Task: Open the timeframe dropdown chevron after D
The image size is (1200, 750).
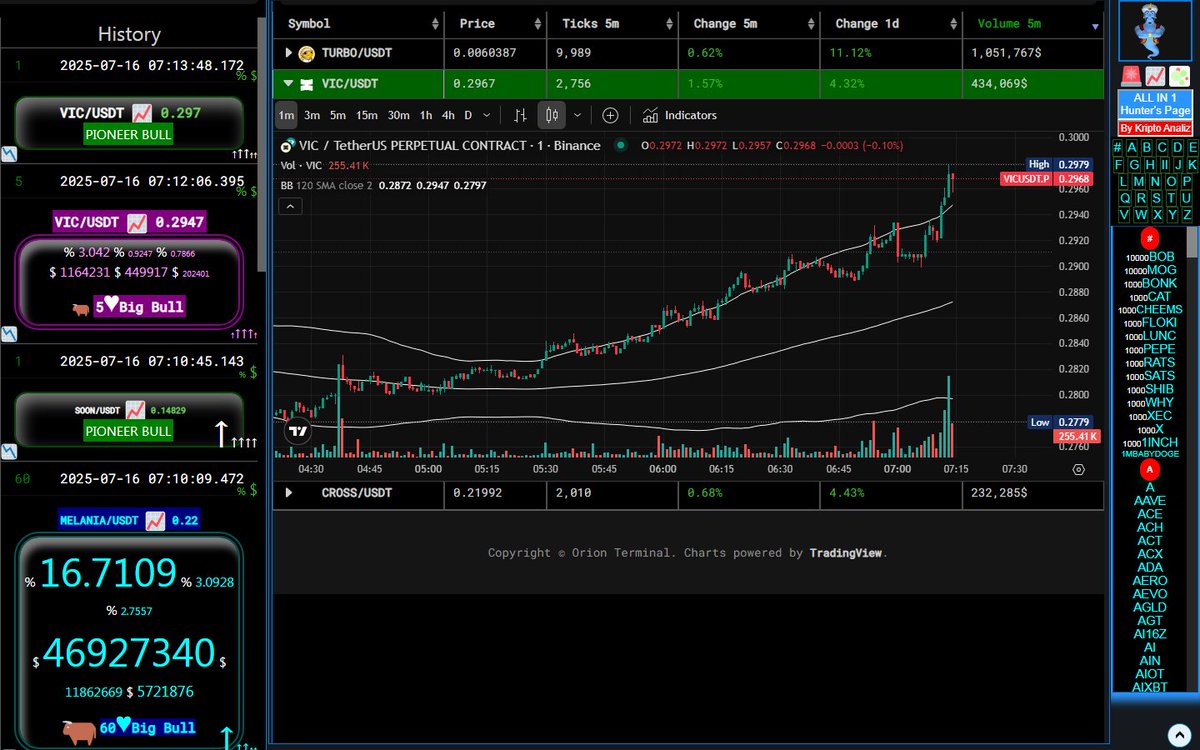Action: (x=489, y=115)
